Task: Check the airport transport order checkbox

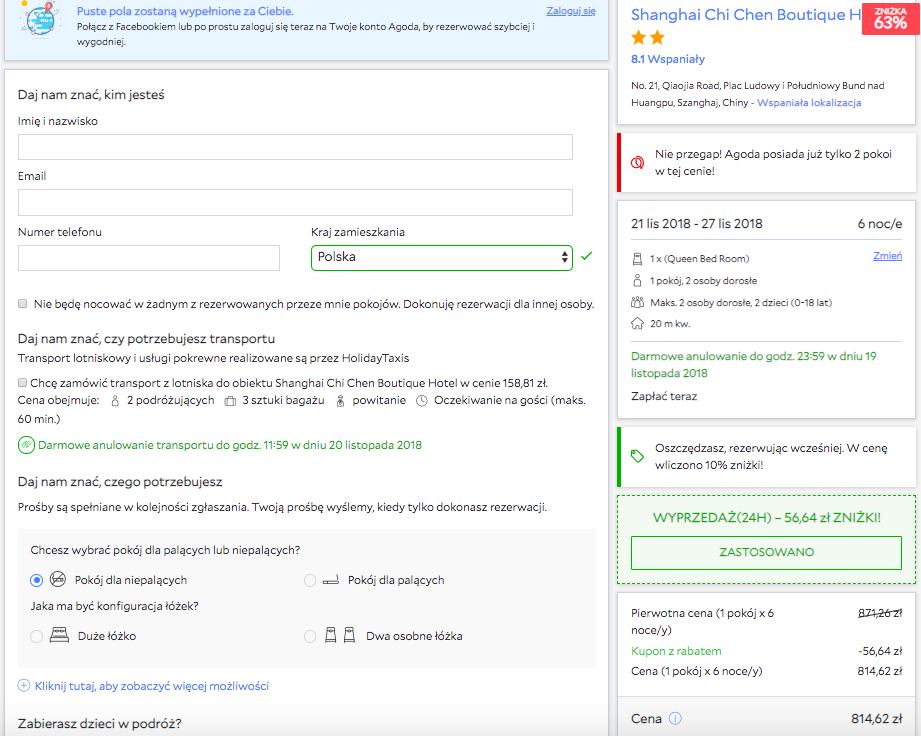Action: 22,383
